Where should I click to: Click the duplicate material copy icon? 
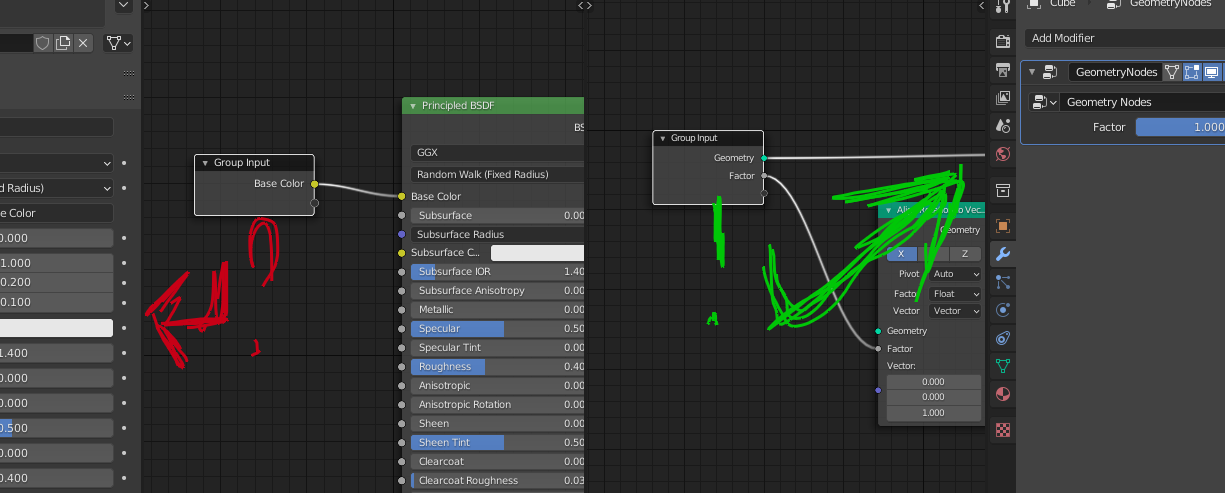point(63,43)
